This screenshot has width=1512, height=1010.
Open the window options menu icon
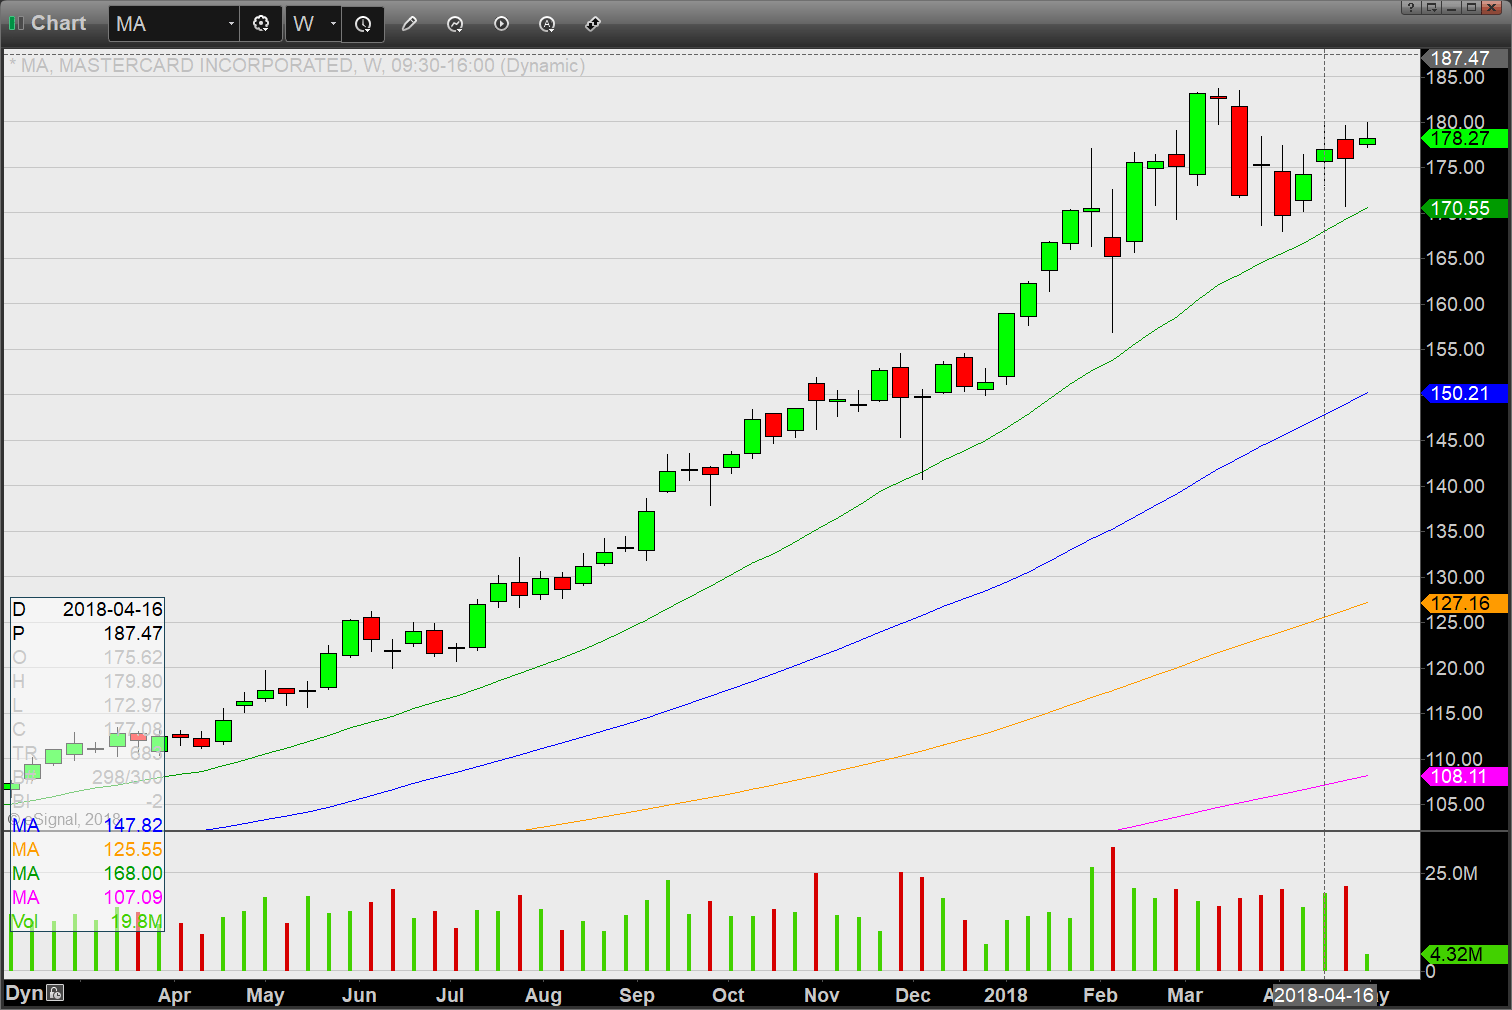[x=1431, y=7]
